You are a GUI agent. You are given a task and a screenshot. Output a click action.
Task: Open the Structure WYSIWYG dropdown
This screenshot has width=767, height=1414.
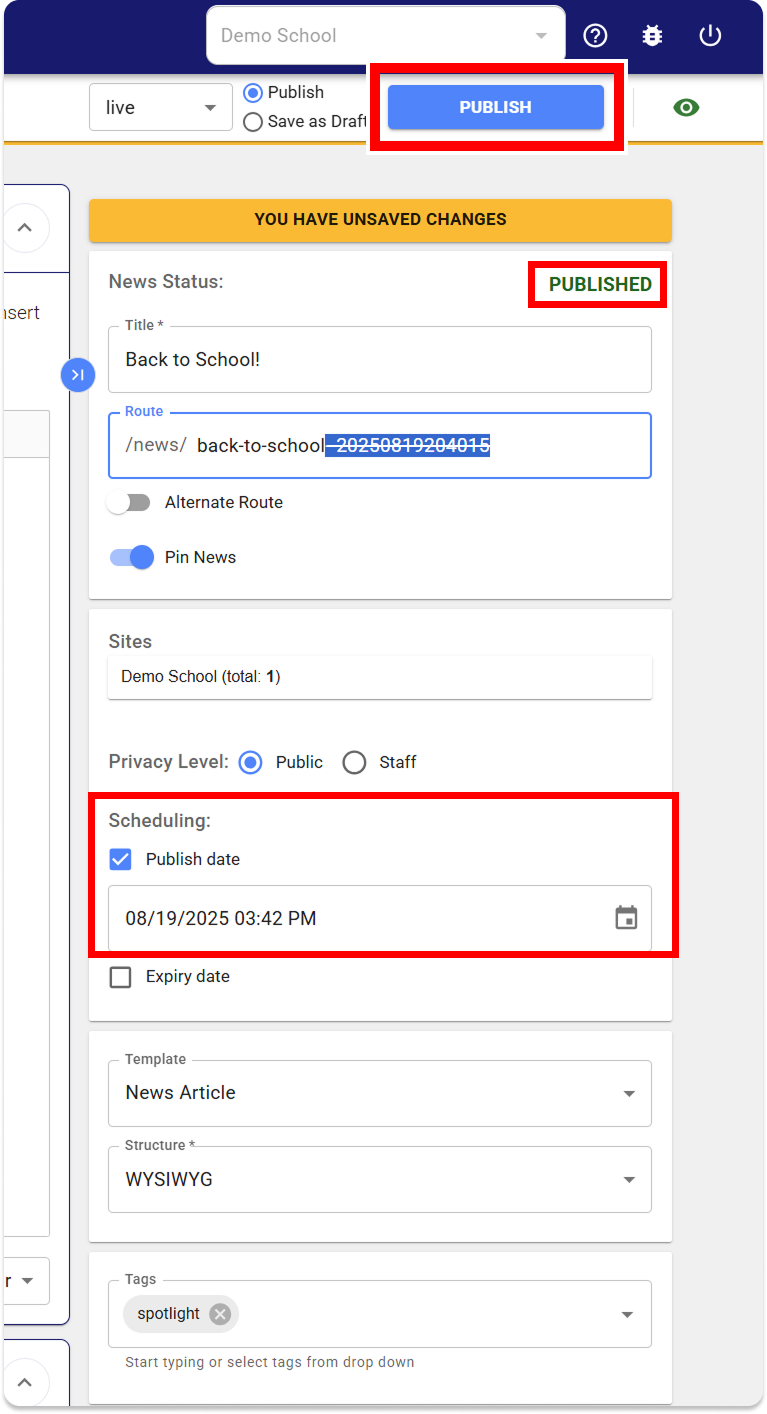380,1180
